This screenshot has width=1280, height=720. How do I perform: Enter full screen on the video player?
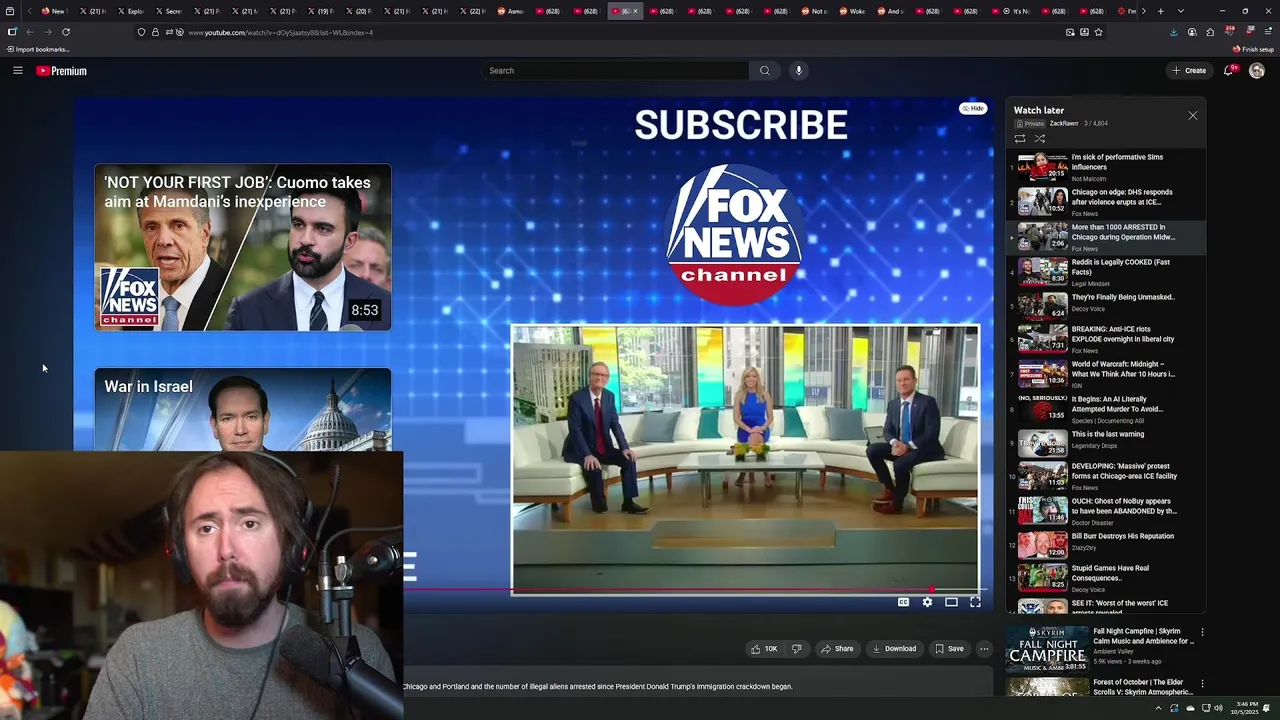click(975, 602)
